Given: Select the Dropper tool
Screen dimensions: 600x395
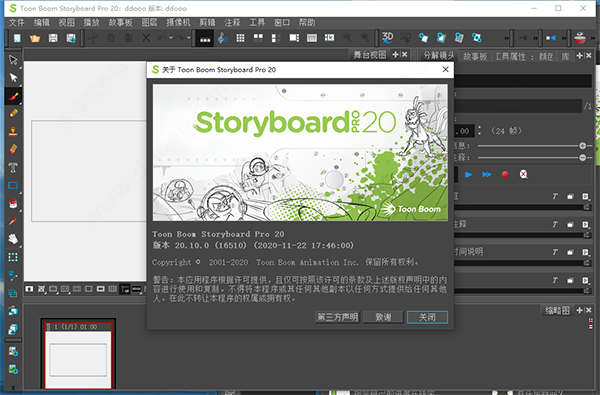Looking at the screenshot, I should point(13,221).
